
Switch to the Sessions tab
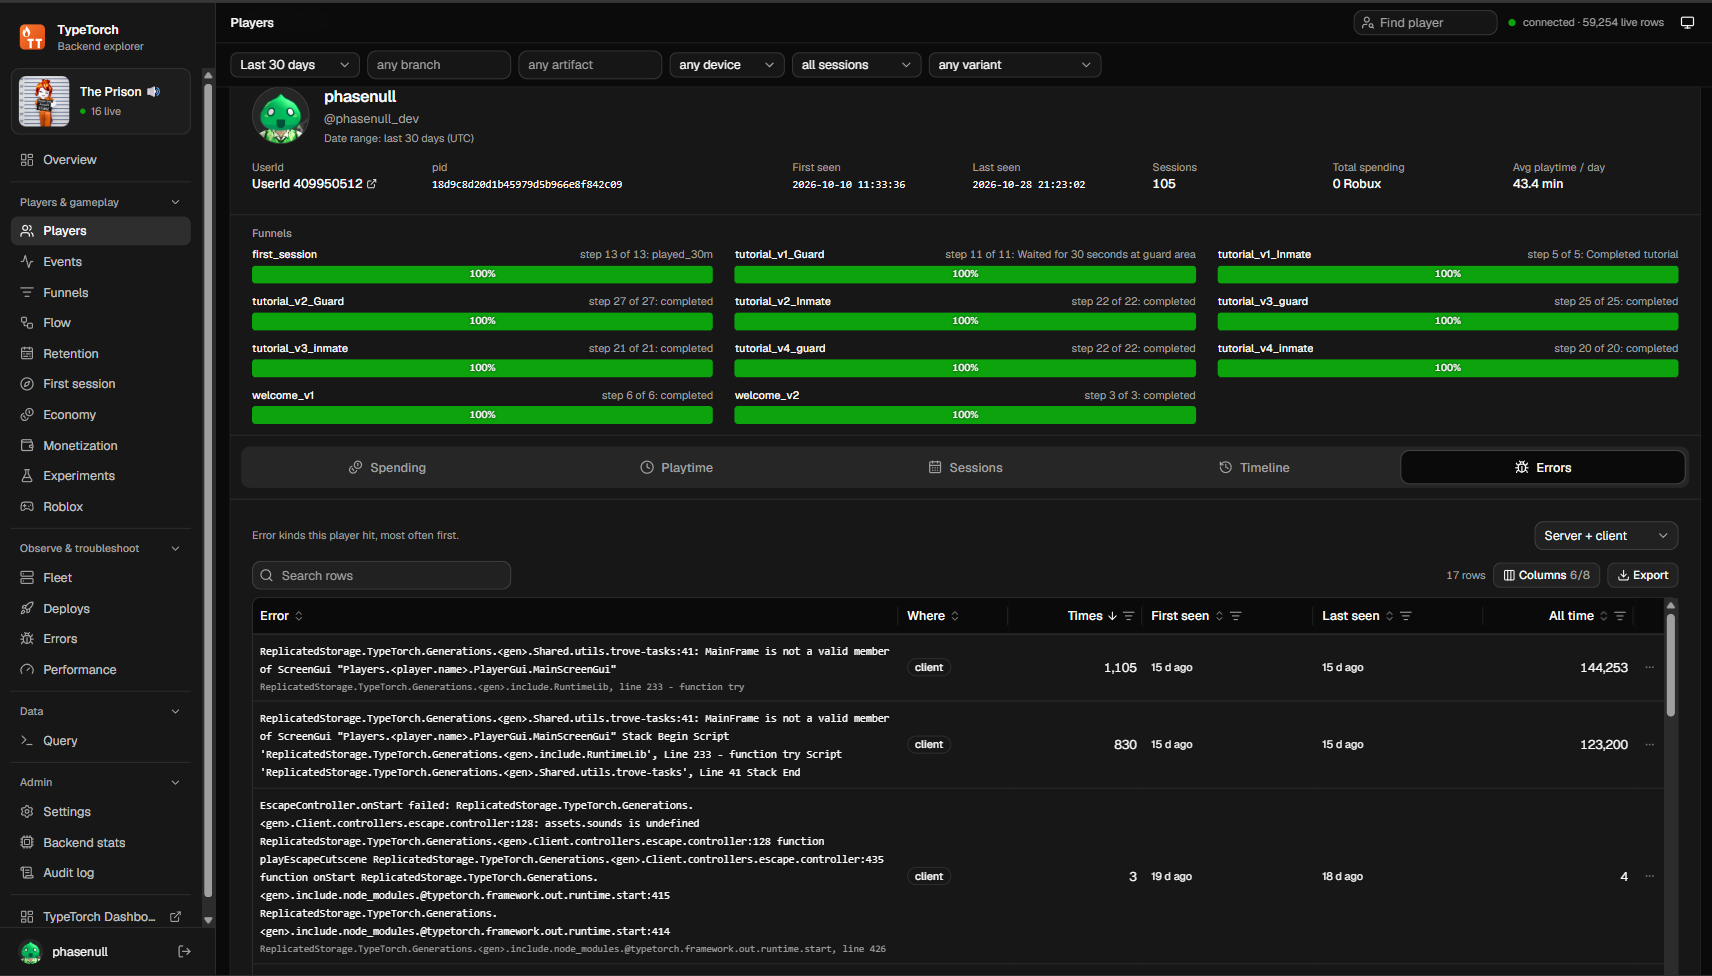click(966, 468)
